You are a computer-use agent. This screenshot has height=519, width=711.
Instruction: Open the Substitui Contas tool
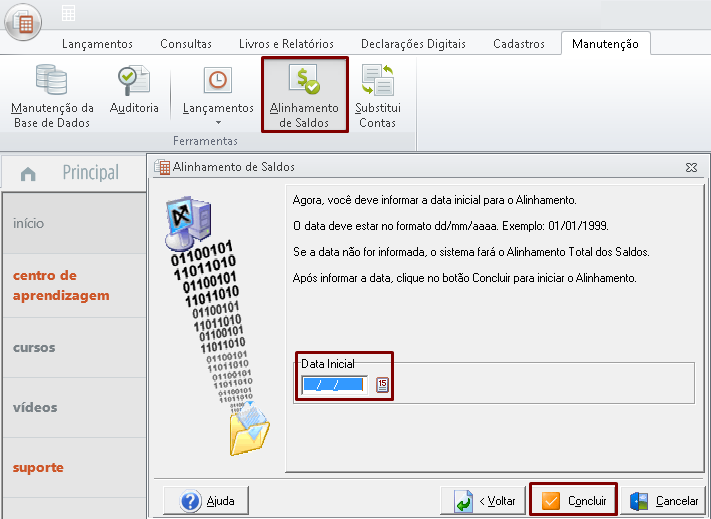coord(378,96)
